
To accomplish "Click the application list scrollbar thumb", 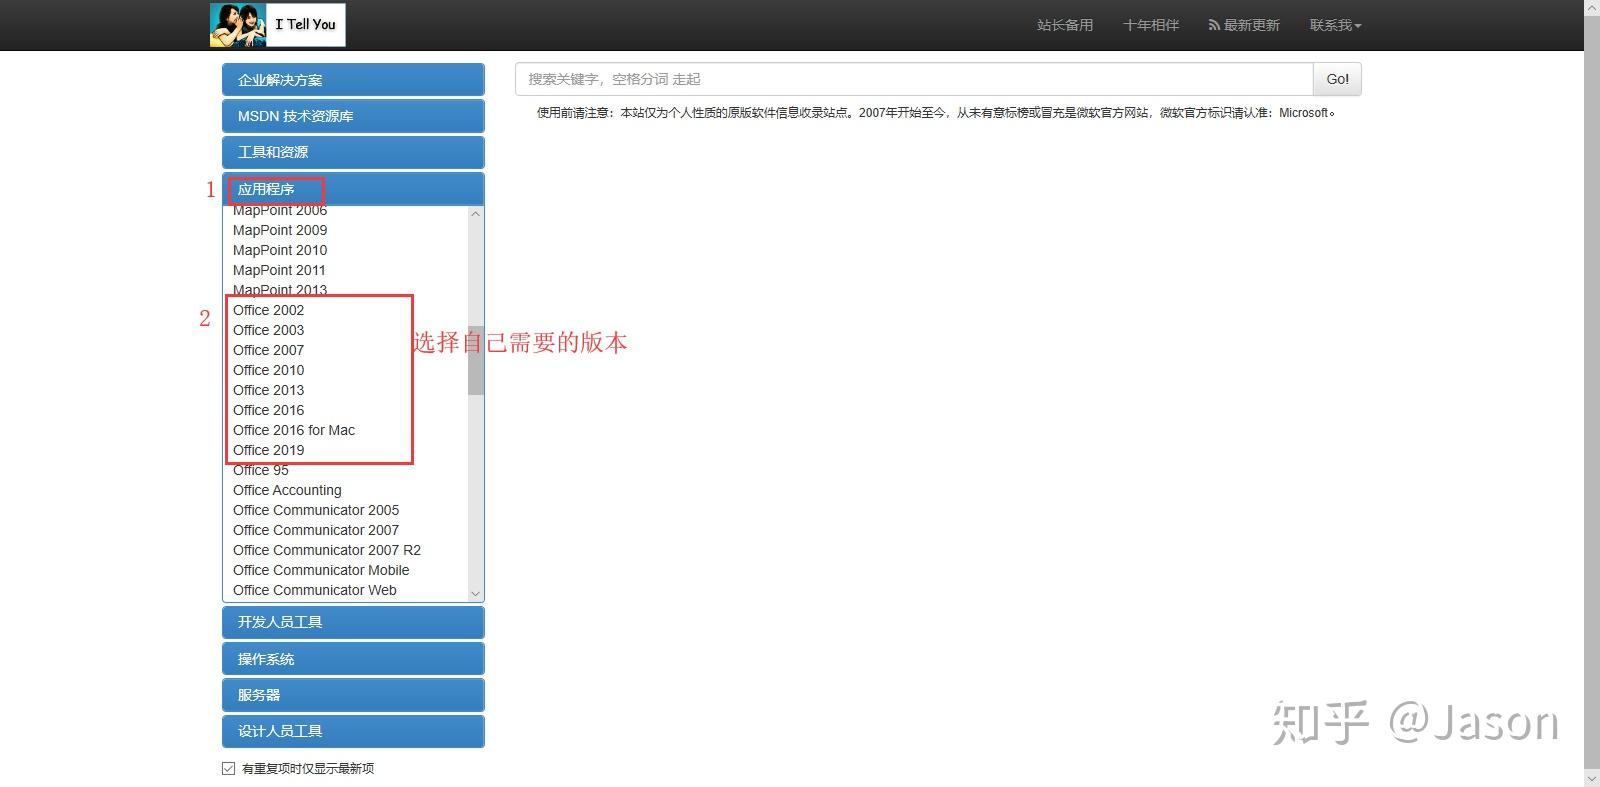I will click(475, 360).
